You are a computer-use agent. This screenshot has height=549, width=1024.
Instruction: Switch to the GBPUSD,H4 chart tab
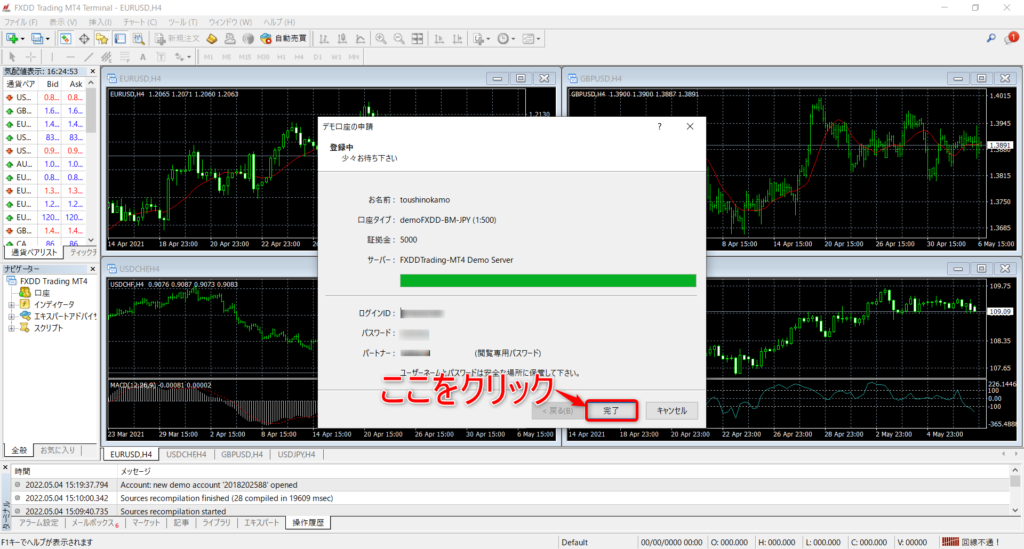242,454
